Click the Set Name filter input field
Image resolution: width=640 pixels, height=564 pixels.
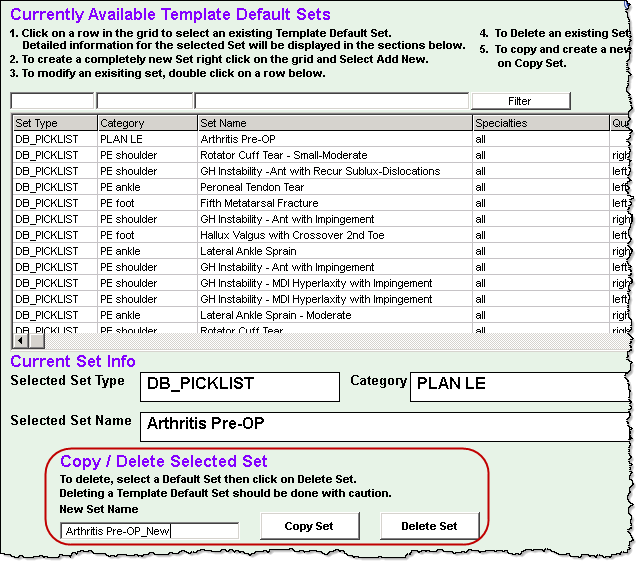[x=332, y=101]
